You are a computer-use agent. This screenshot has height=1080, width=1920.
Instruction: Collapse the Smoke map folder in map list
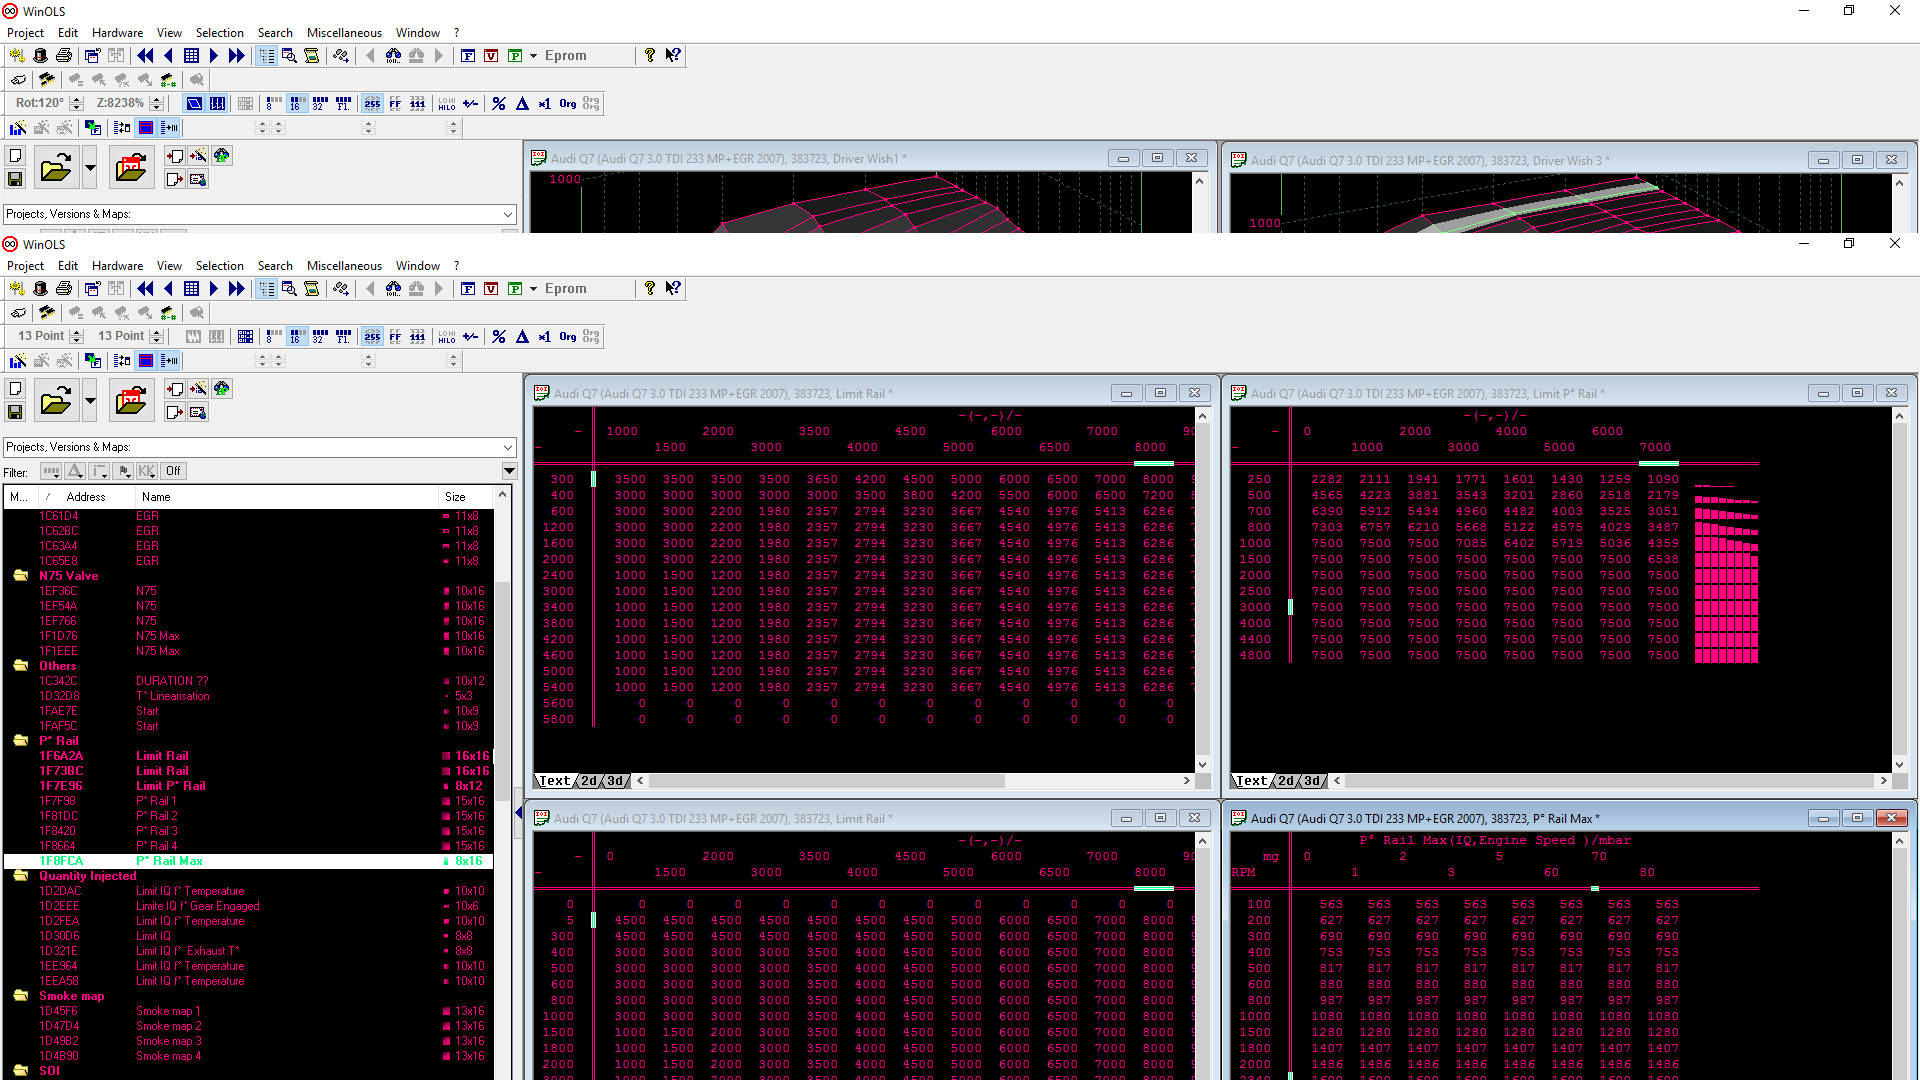[x=20, y=996]
